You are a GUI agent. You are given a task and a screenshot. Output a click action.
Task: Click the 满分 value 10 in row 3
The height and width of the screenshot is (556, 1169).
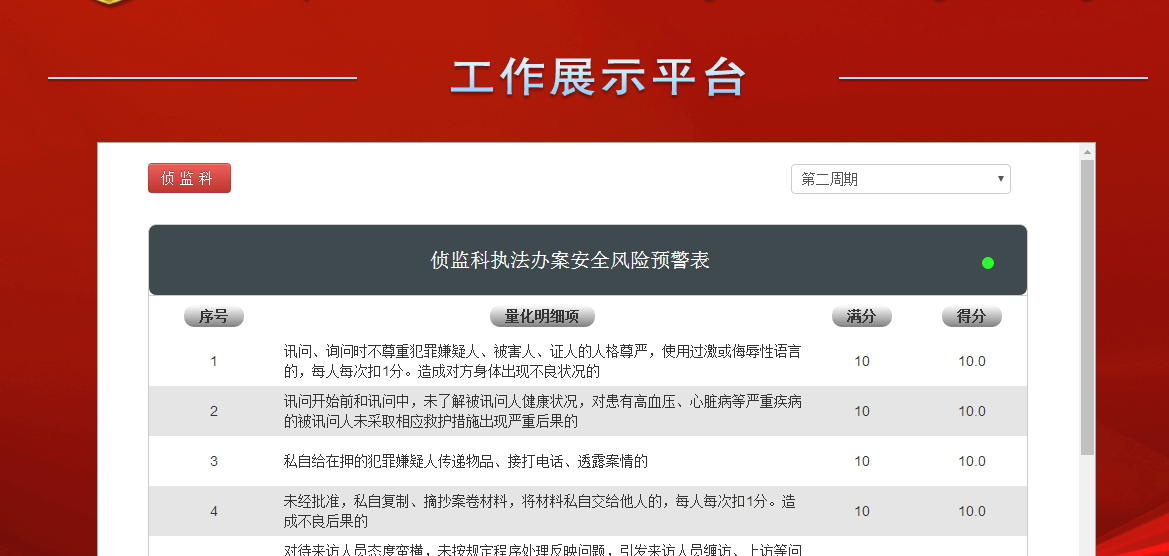pyautogui.click(x=862, y=461)
